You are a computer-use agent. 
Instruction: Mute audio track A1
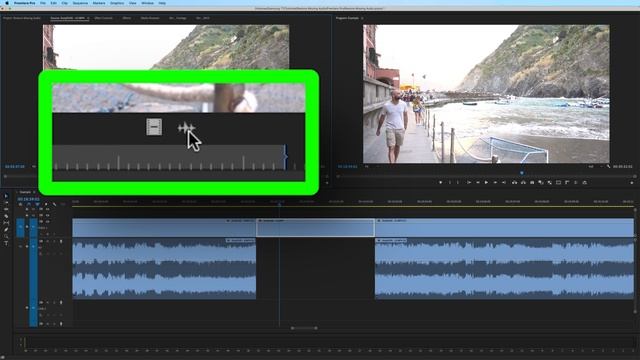tap(47, 242)
